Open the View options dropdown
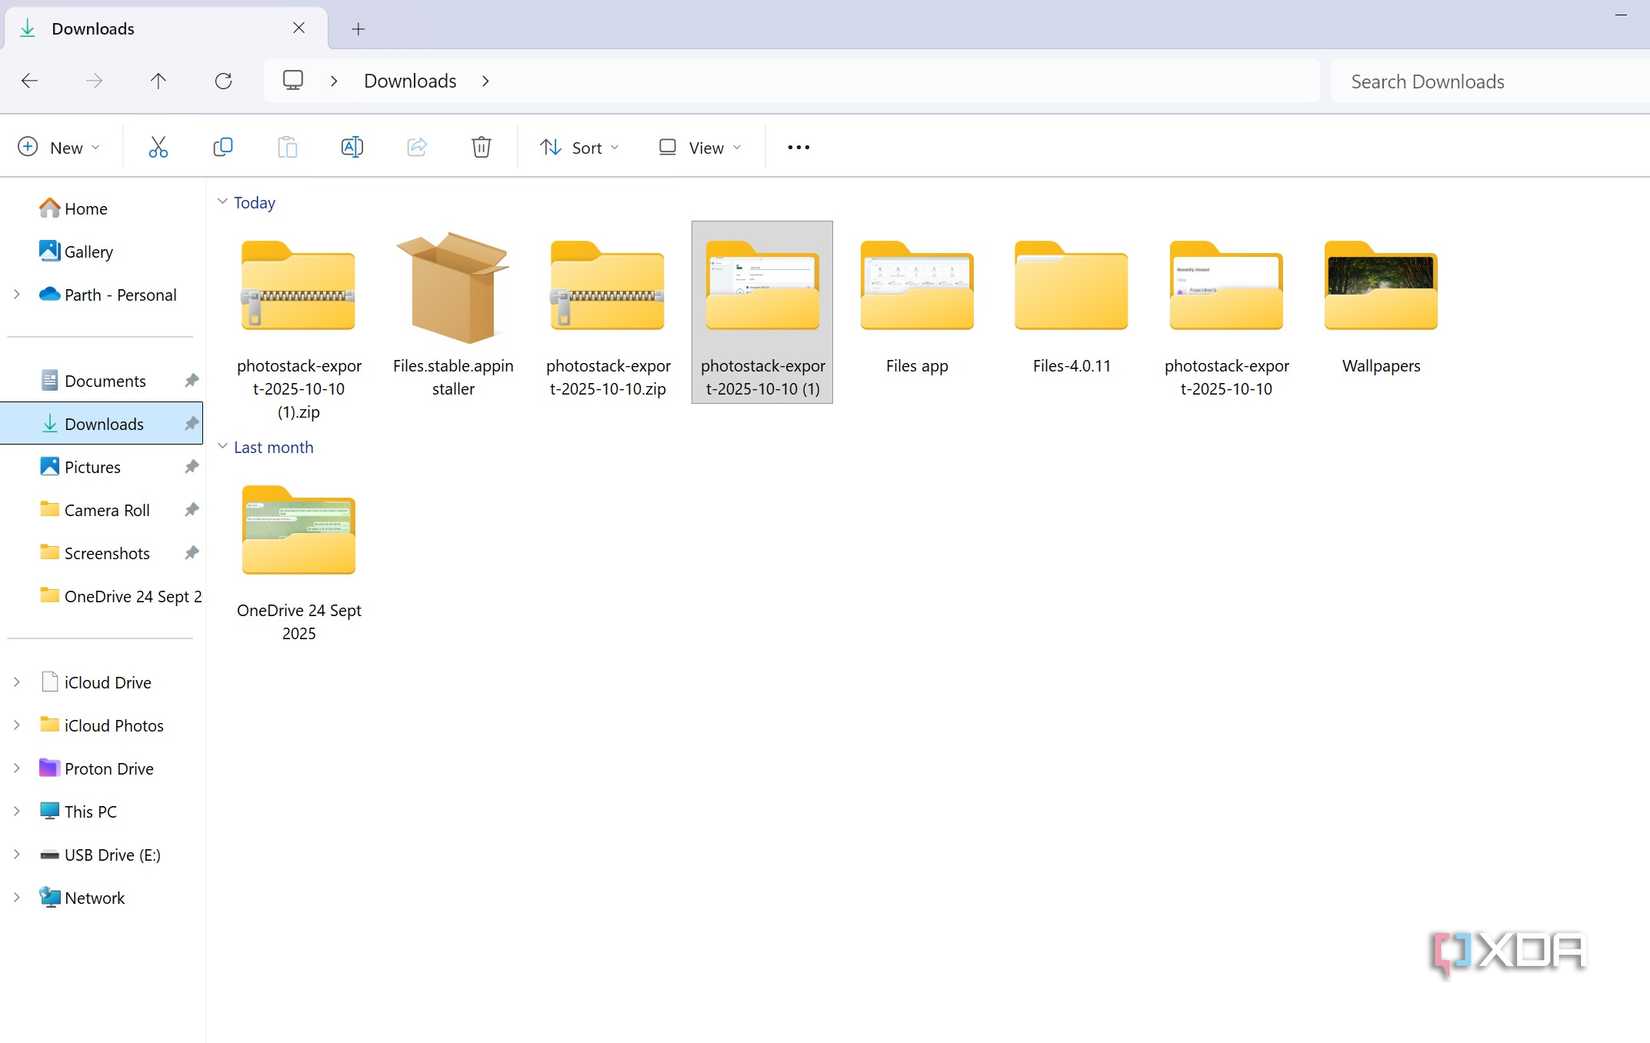This screenshot has width=1650, height=1043. [698, 146]
